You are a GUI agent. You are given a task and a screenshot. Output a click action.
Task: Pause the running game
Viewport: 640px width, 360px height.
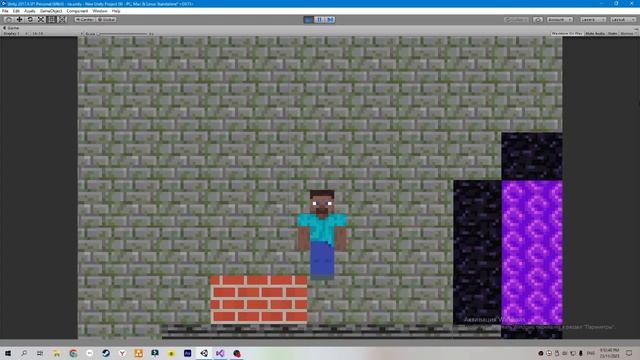320,20
